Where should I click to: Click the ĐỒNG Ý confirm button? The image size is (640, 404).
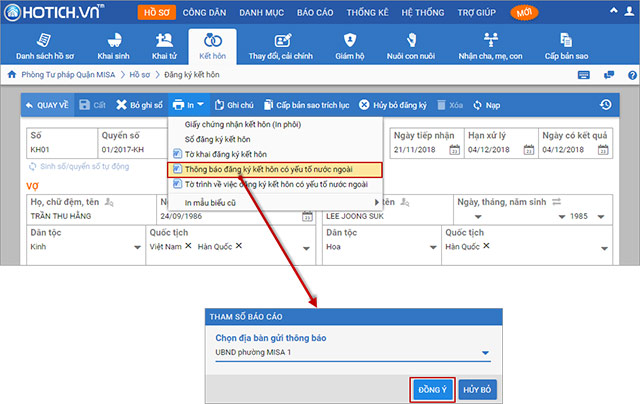tap(433, 390)
